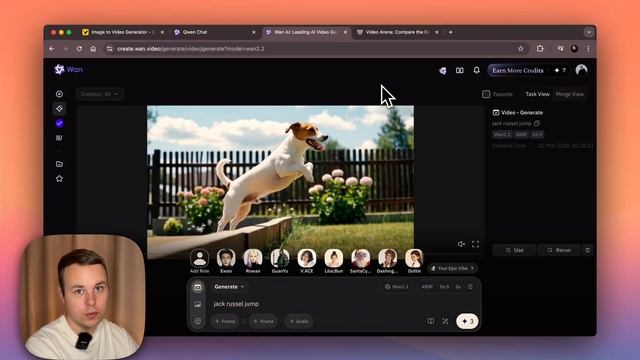Viewport: 640px width, 360px height.
Task: Open the compass Explore icon in sidebar
Action: point(59,94)
